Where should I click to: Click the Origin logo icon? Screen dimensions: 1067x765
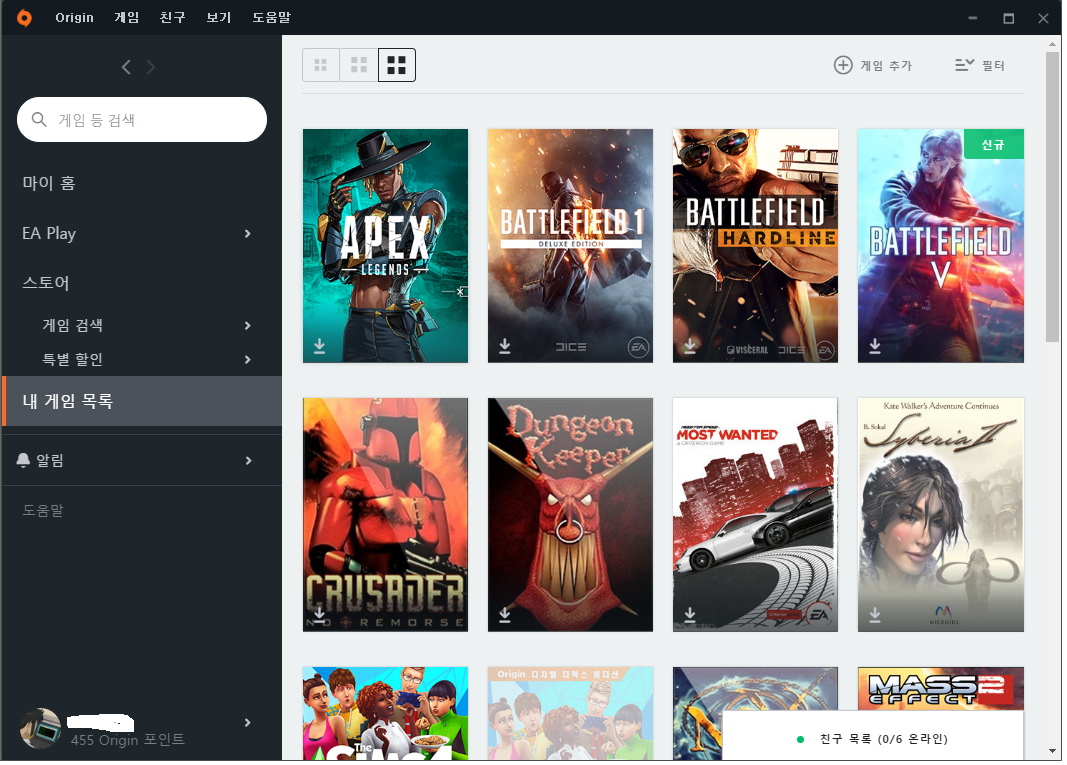tap(24, 18)
